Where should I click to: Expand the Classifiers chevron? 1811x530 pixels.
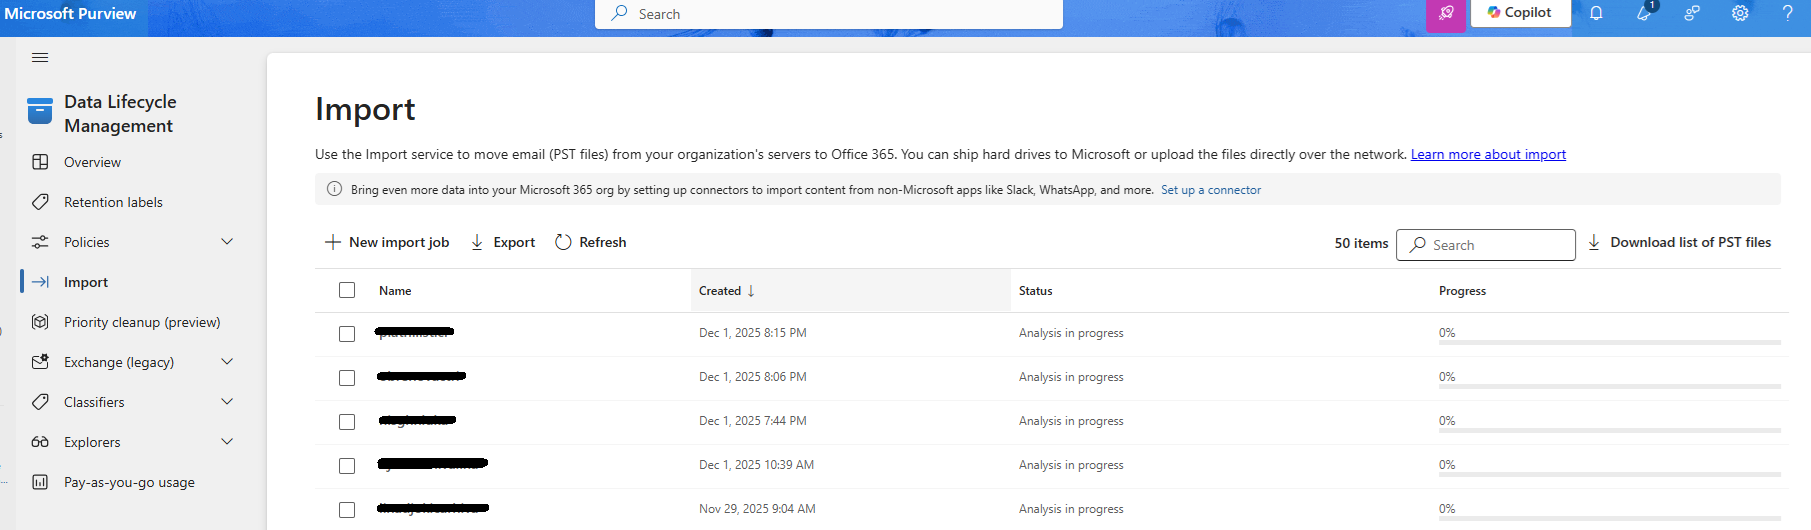coord(227,402)
